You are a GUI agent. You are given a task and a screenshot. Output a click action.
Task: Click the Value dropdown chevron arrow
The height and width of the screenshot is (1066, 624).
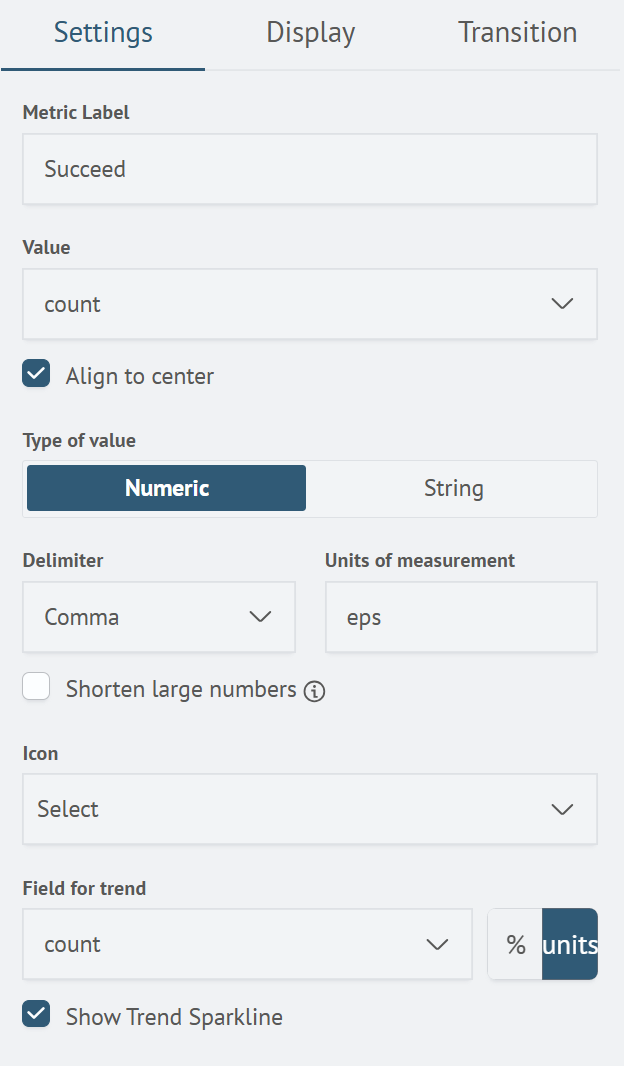click(x=562, y=304)
